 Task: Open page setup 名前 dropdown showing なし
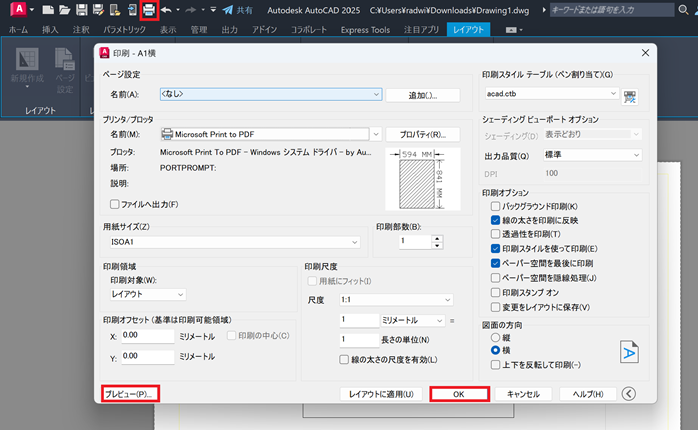click(271, 94)
